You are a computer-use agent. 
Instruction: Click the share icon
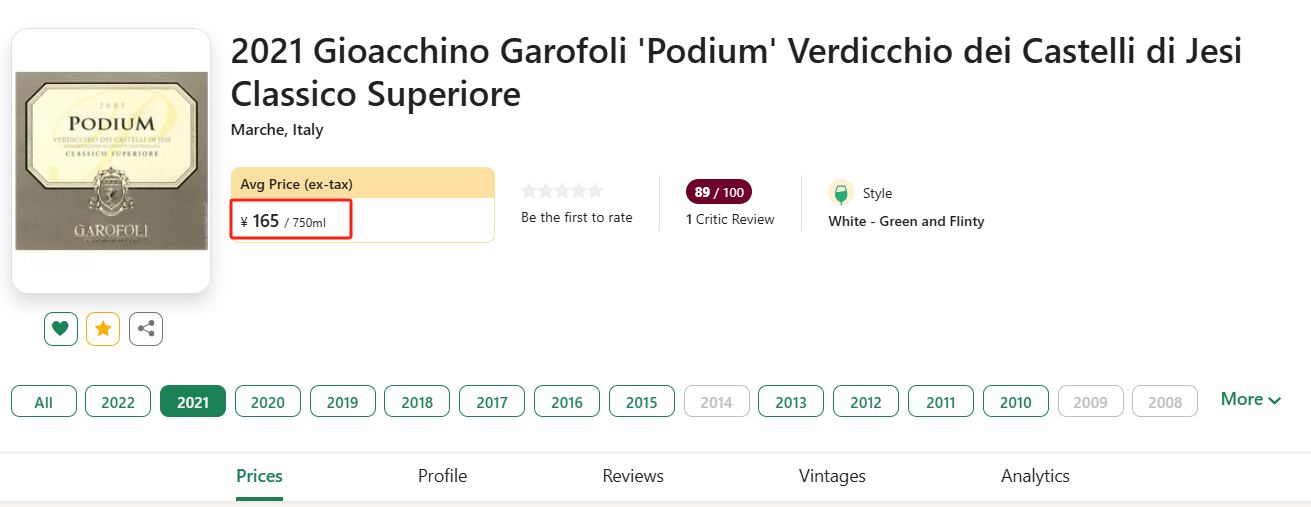click(146, 328)
